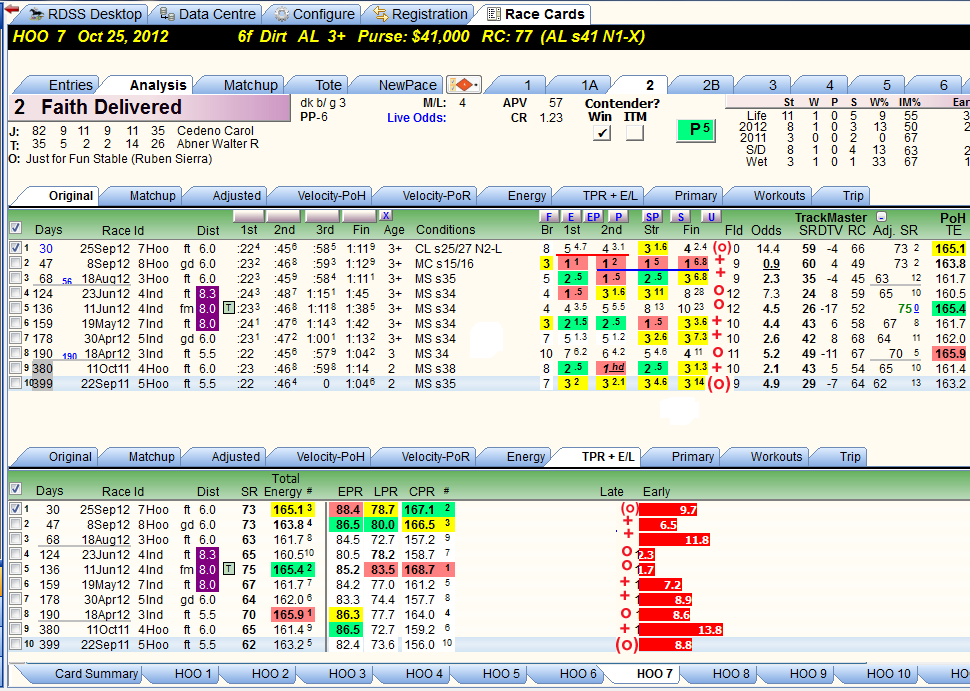Click the trainer name Abner Walter R

click(x=218, y=144)
